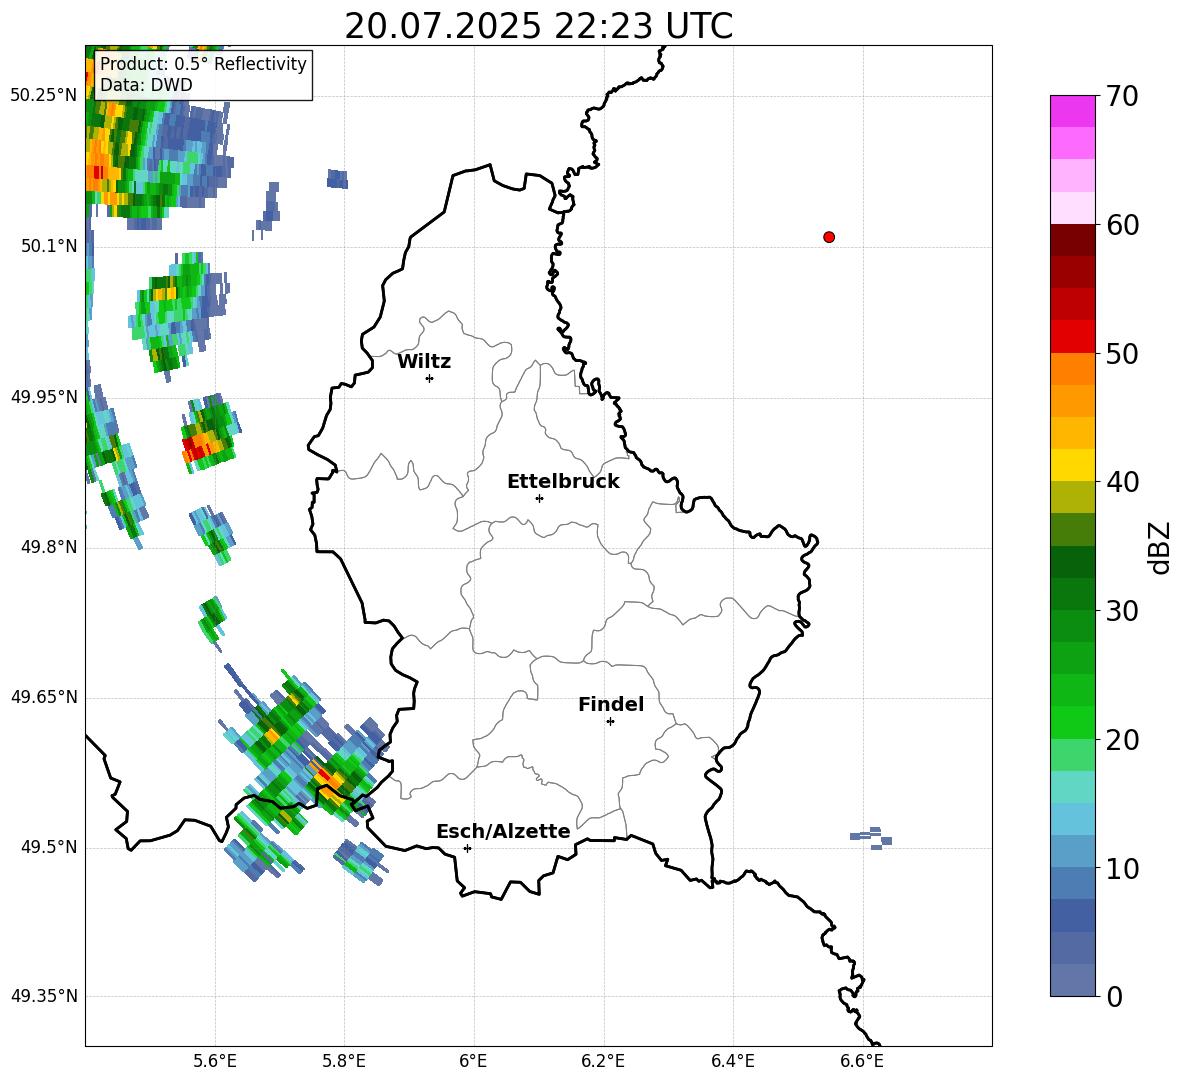This screenshot has height=1081, width=1184.
Task: Click the red dot radar location marker
Action: (828, 237)
